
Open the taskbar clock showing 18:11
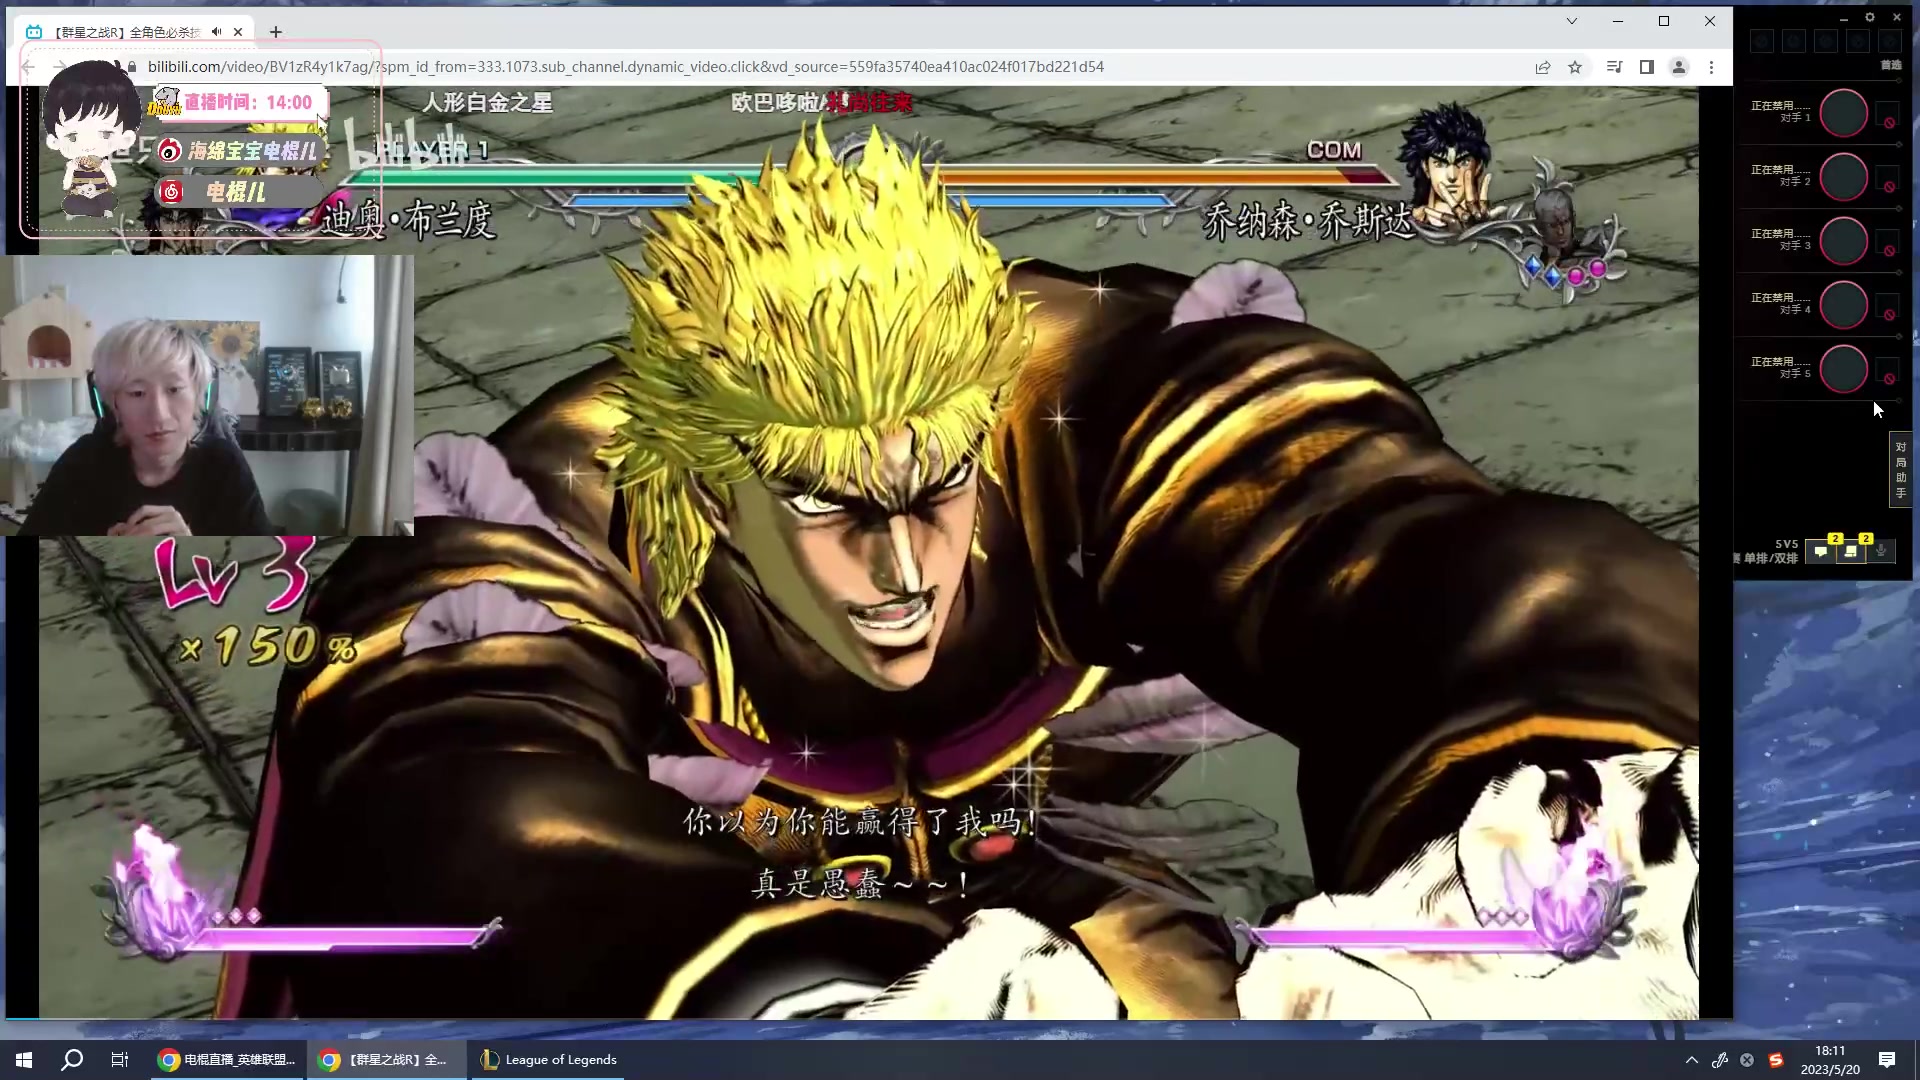[1830, 1060]
